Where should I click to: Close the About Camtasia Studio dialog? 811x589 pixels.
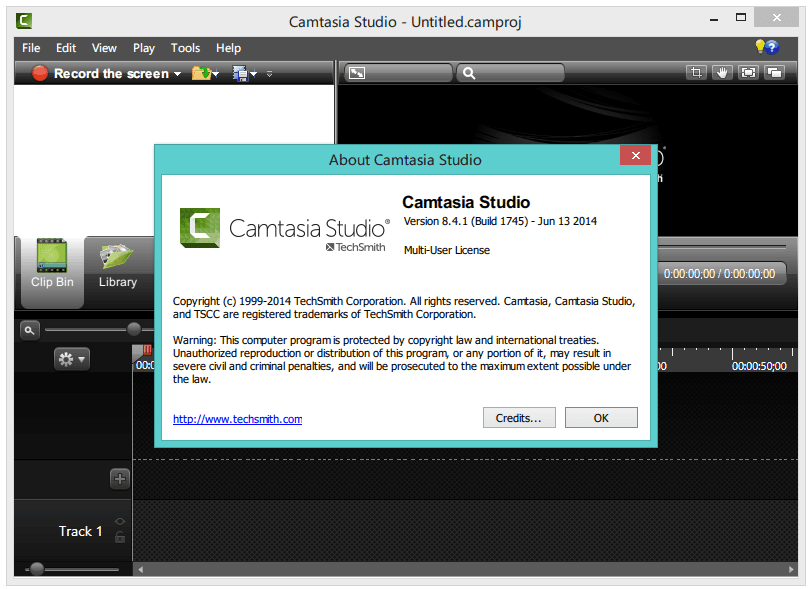click(x=636, y=155)
